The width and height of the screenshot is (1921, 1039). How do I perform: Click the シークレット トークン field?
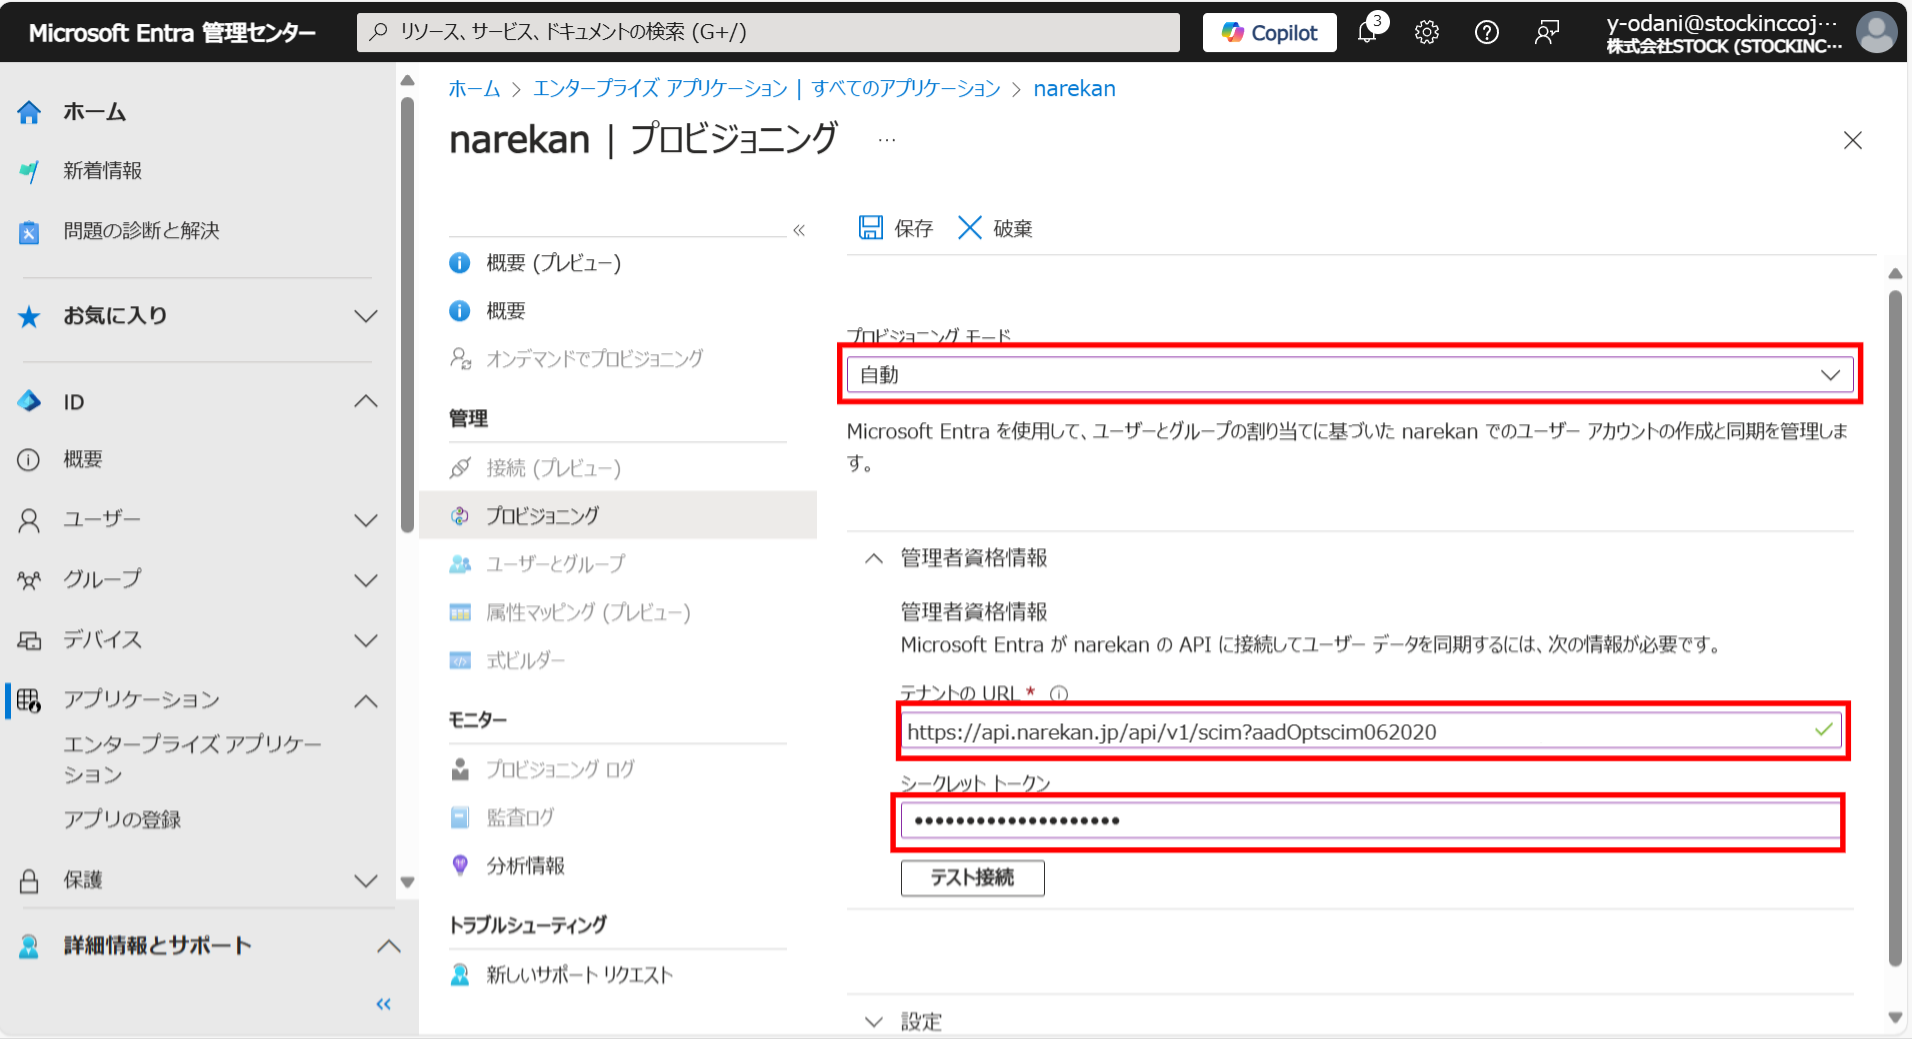click(x=1371, y=821)
